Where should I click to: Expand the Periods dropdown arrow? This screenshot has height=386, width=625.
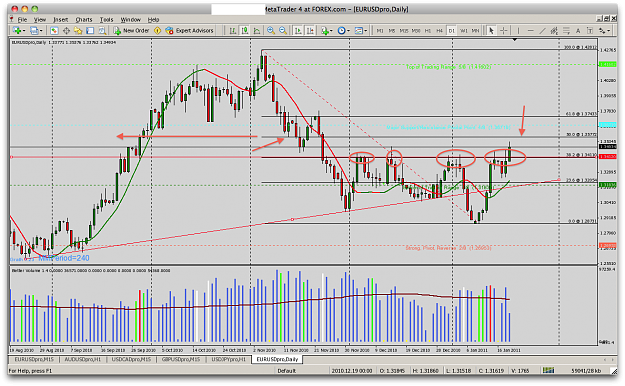click(348, 31)
